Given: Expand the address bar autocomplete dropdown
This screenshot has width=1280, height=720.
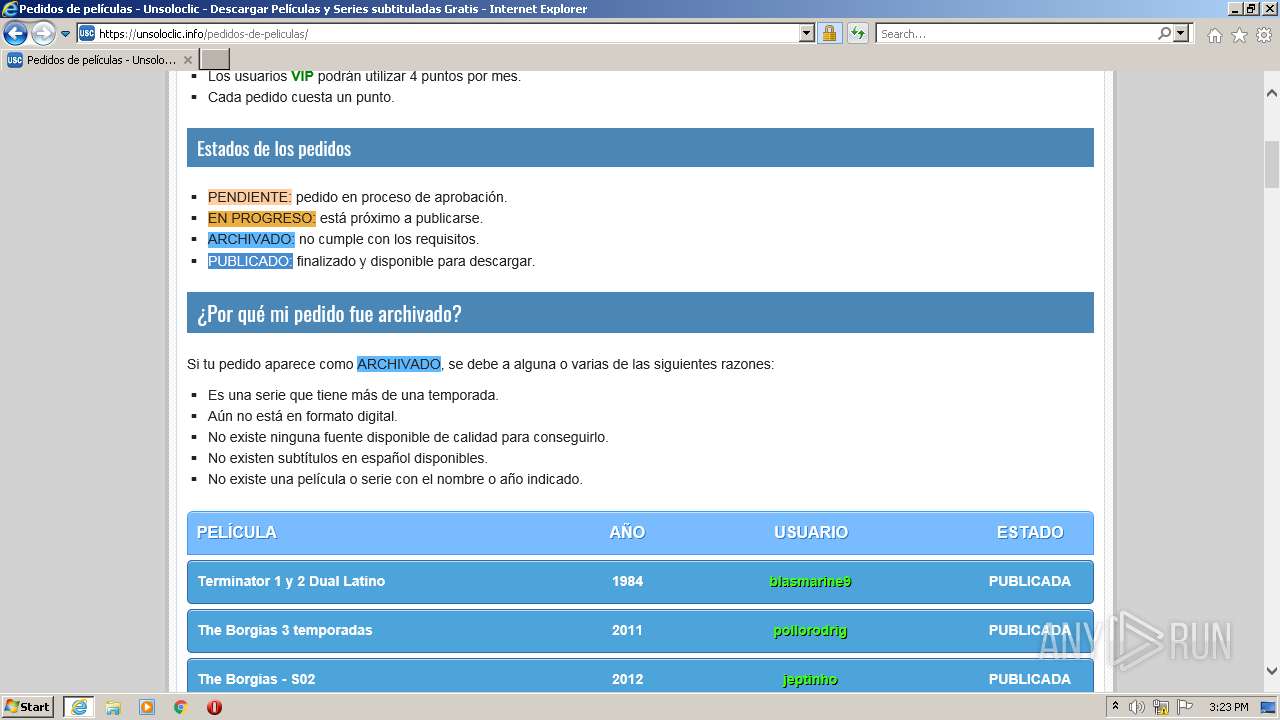Looking at the screenshot, I should (807, 33).
